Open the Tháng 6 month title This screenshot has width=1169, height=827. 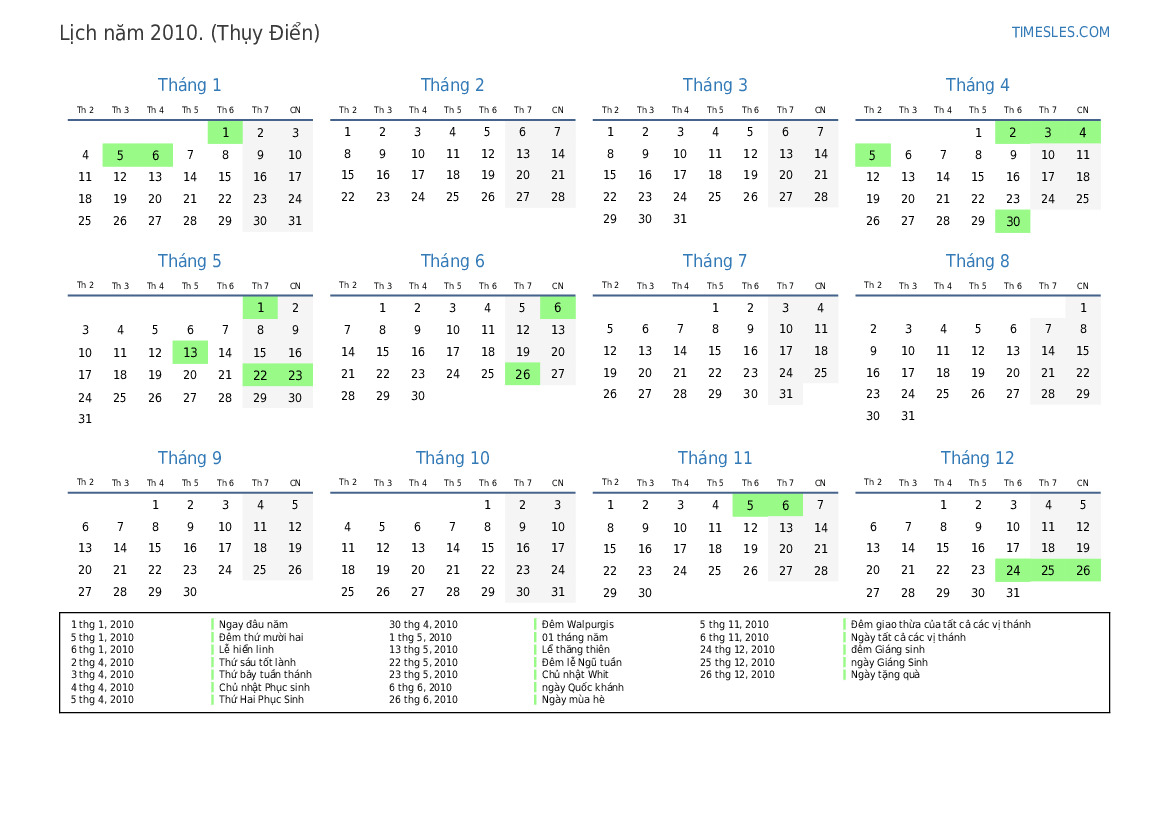tap(452, 261)
